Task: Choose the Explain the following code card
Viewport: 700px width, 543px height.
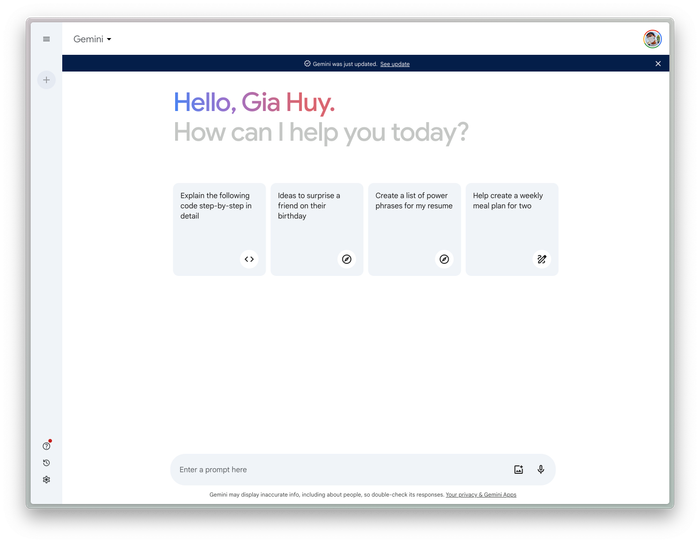Action: pyautogui.click(x=219, y=230)
